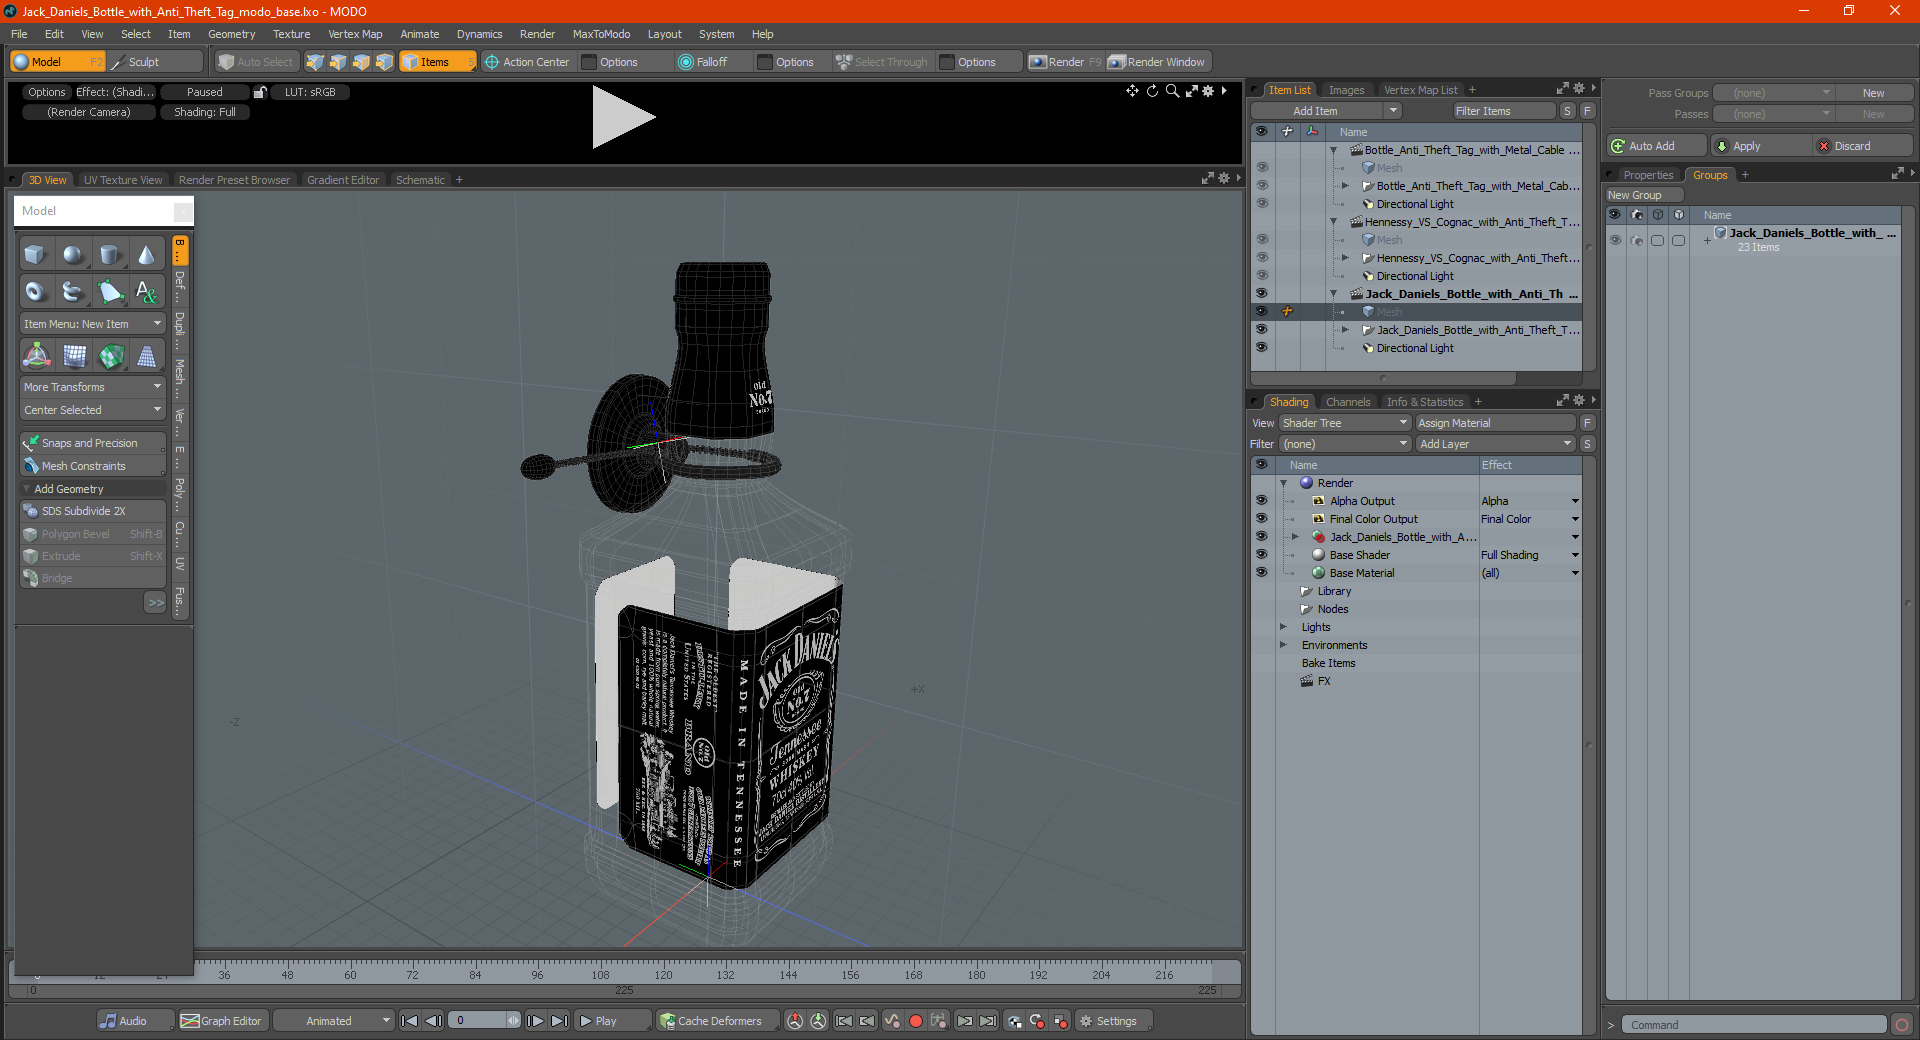This screenshot has width=1920, height=1040.
Task: Open the More Transforms dropdown
Action: pyautogui.click(x=93, y=387)
